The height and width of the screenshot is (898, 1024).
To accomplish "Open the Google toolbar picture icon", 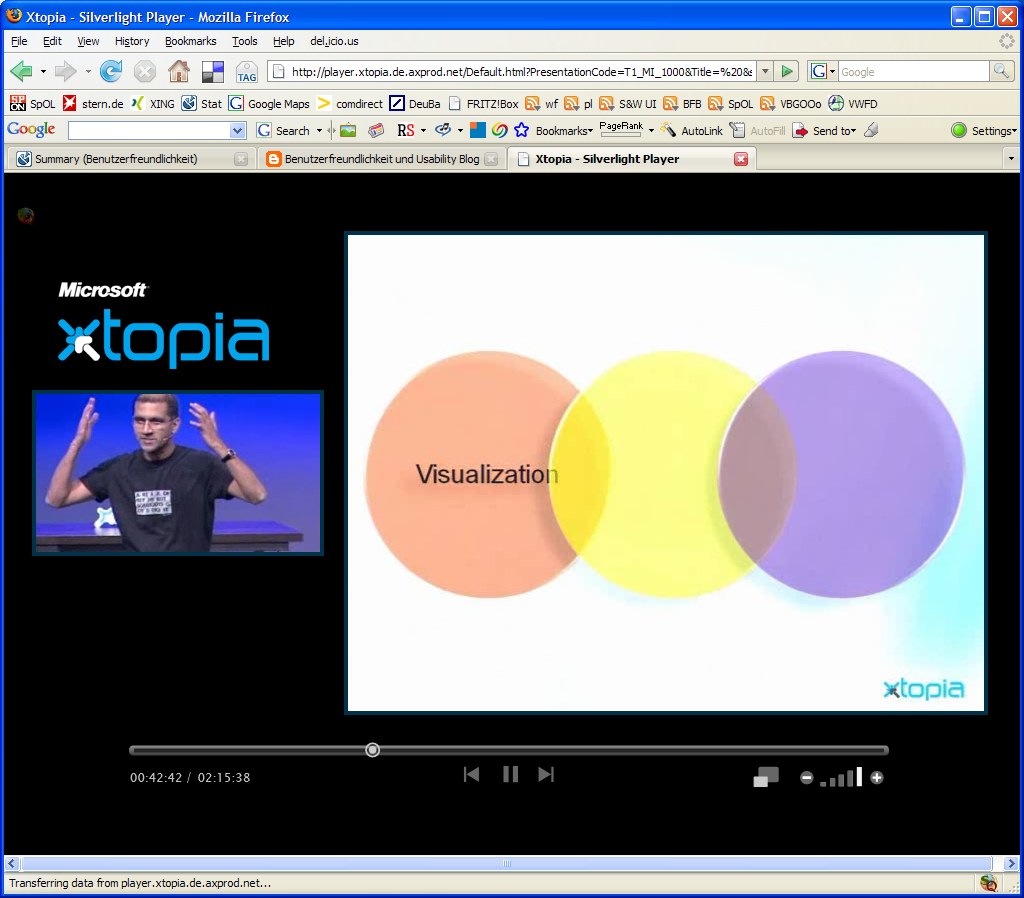I will coord(348,131).
